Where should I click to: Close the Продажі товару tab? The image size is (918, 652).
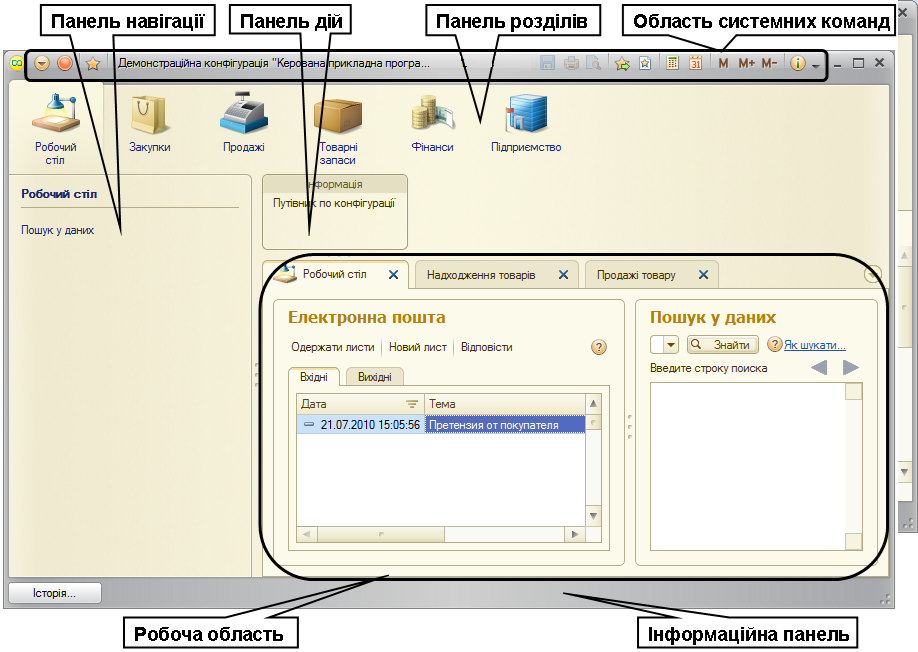703,274
